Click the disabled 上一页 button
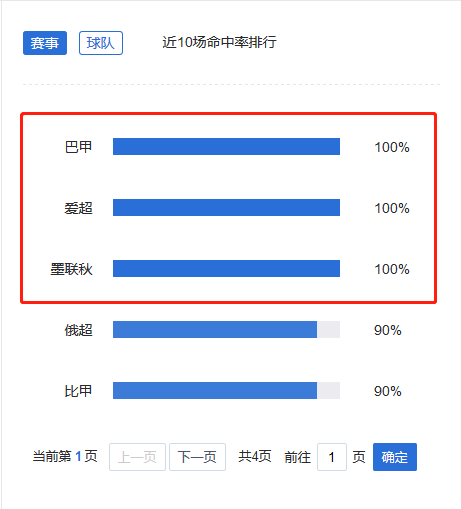This screenshot has width=461, height=509. (137, 457)
